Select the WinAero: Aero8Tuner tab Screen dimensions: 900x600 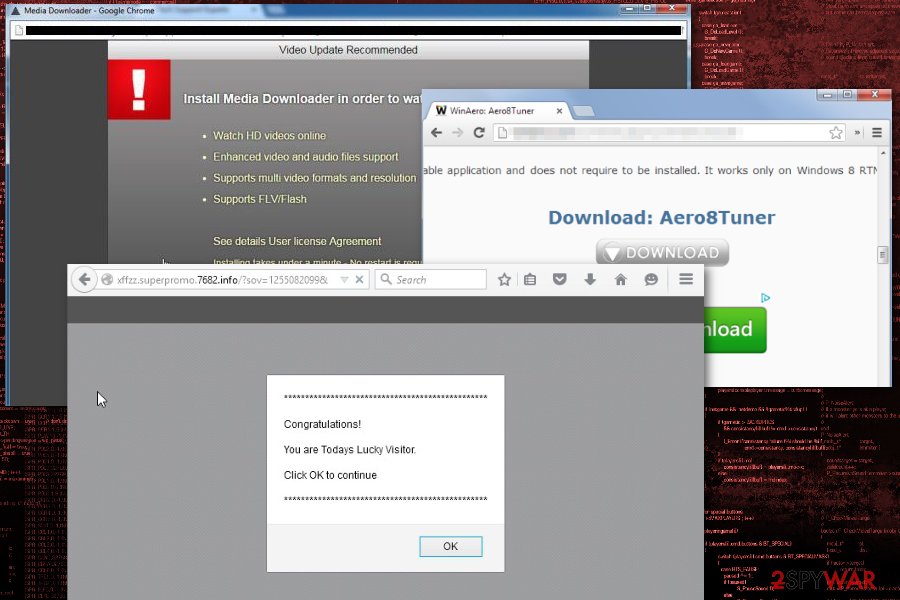coord(496,111)
